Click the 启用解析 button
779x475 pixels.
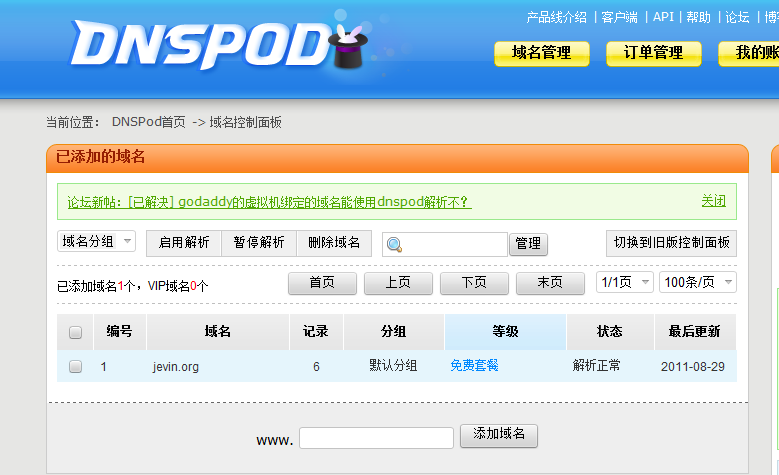click(x=184, y=242)
